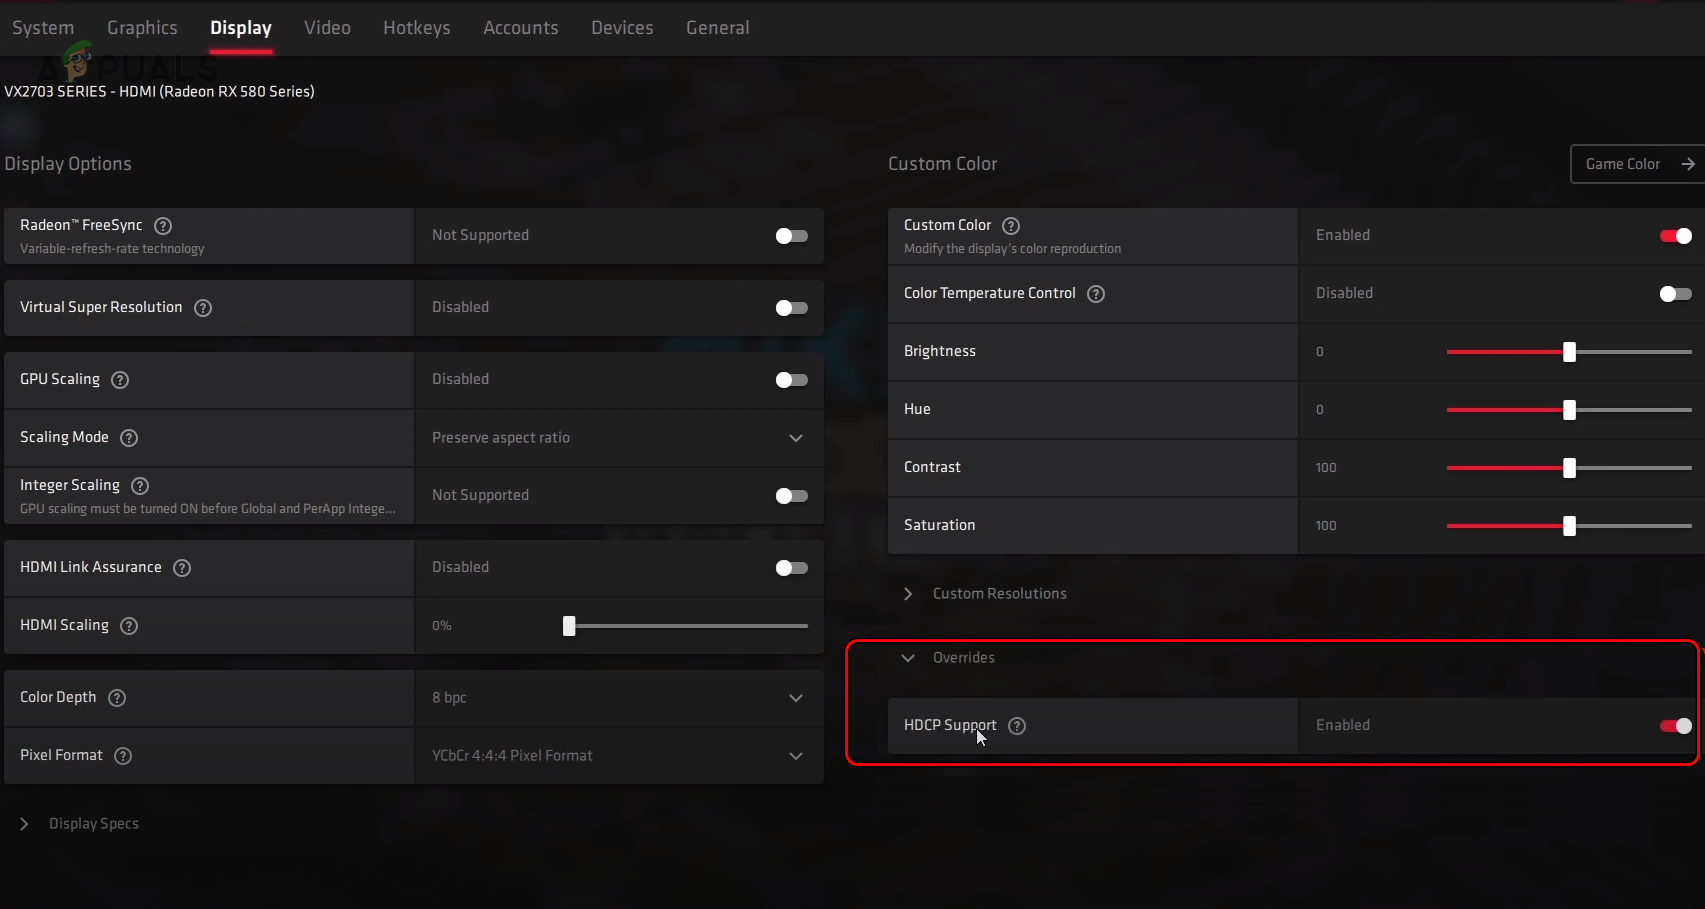Click the Game Color arrow icon
The width and height of the screenshot is (1705, 909).
point(1690,164)
